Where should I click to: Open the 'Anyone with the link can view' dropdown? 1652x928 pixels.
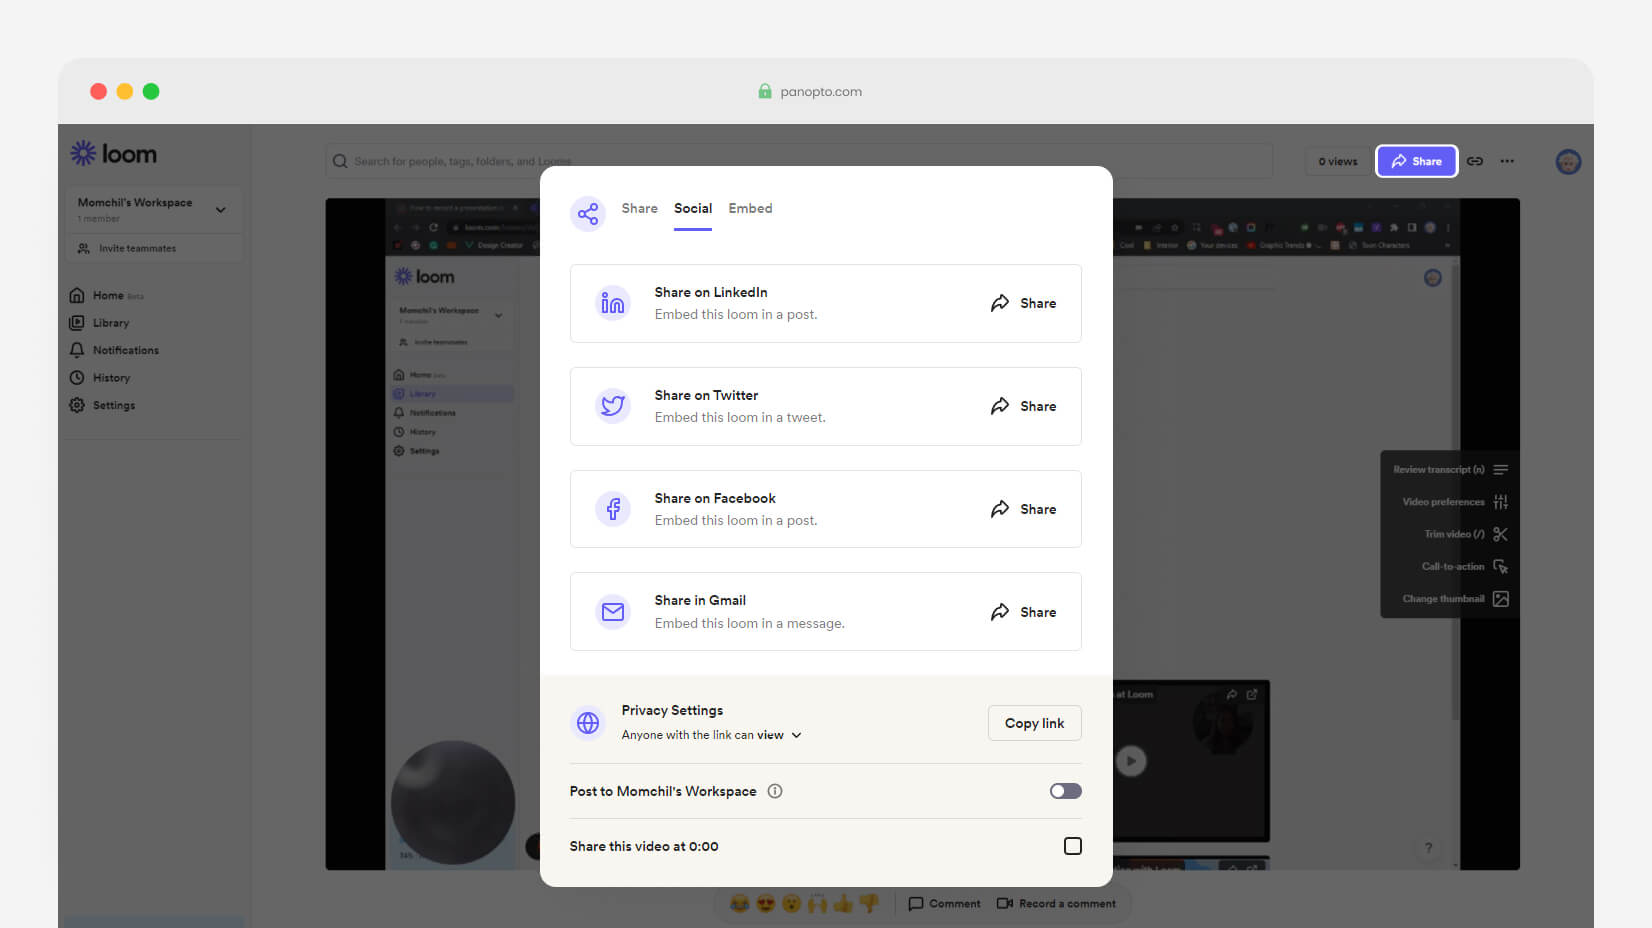pyautogui.click(x=711, y=735)
